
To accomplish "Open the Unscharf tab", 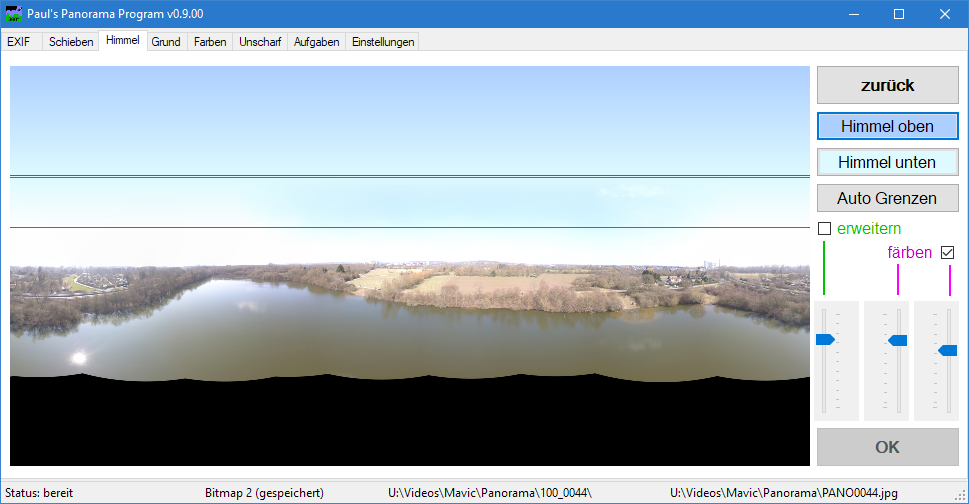I will (260, 42).
